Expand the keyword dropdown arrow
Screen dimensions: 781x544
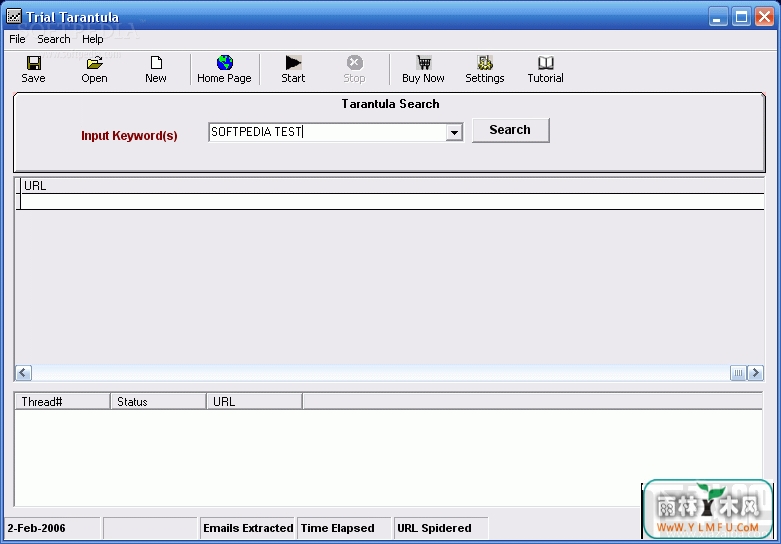[x=454, y=133]
